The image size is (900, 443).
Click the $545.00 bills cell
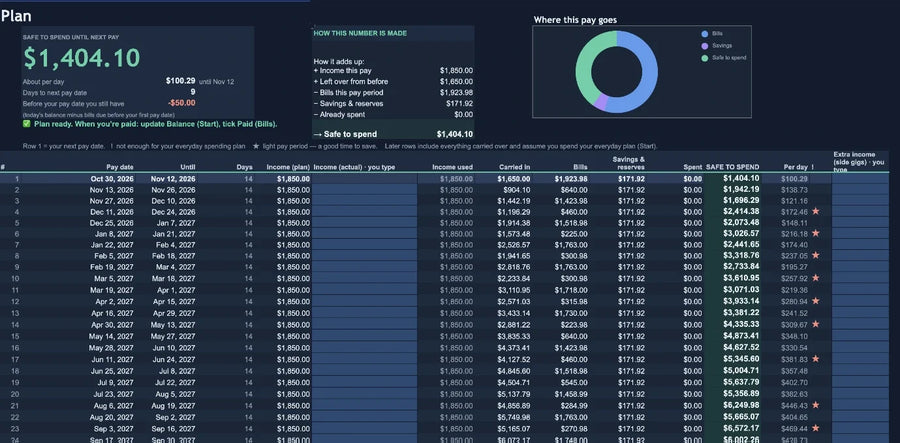pos(574,382)
